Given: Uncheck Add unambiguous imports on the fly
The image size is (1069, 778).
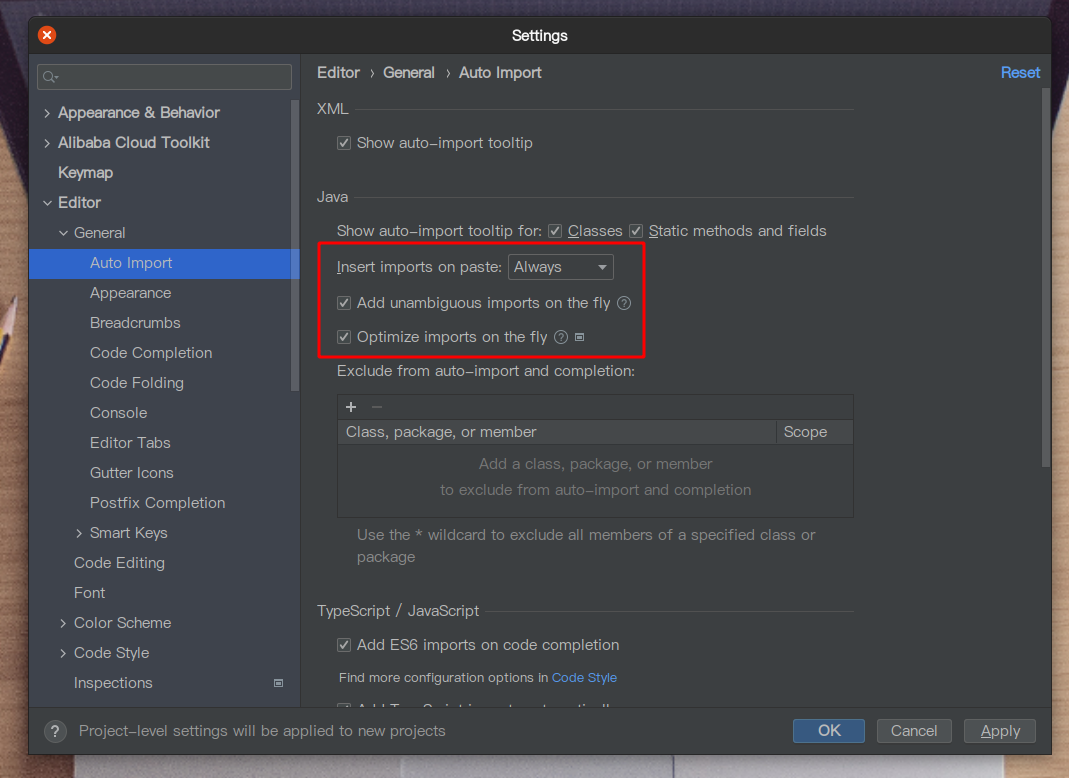Looking at the screenshot, I should pyautogui.click(x=344, y=303).
